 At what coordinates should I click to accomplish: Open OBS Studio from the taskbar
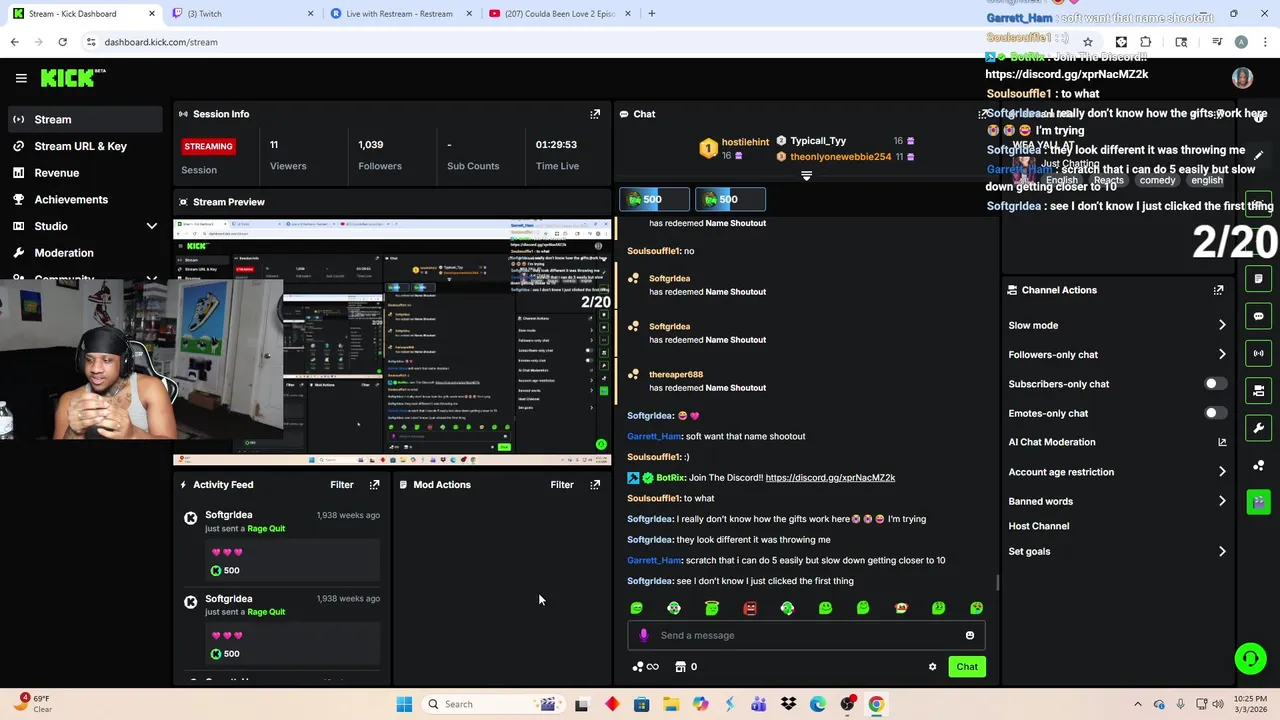848,704
